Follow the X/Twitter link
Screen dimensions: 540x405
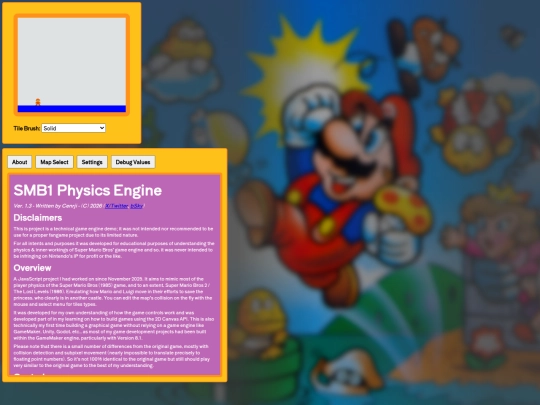point(117,206)
